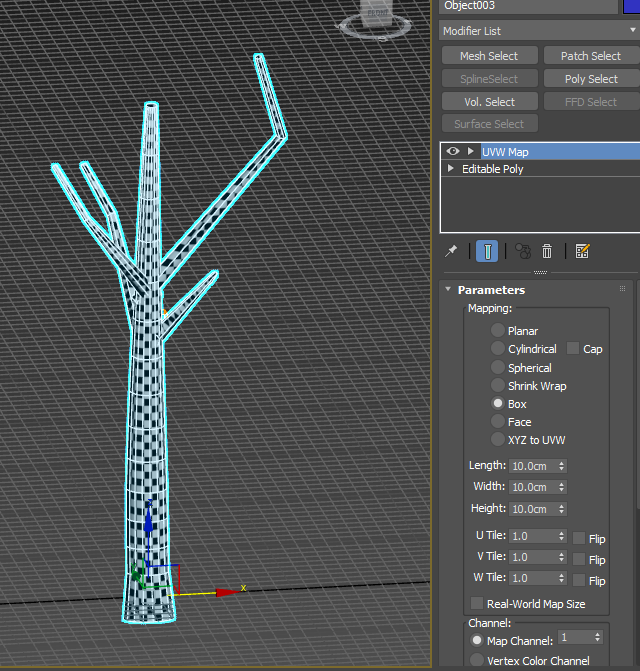Pin the modifier stack
Viewport: 640px width, 671px height.
[451, 251]
